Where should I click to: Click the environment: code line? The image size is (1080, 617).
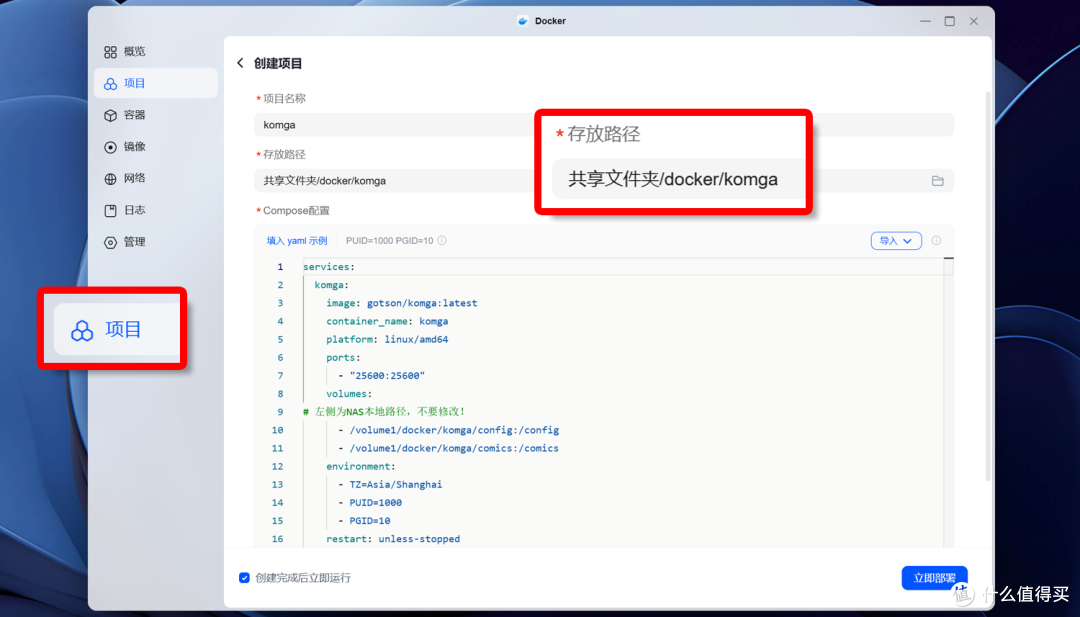pyautogui.click(x=361, y=466)
